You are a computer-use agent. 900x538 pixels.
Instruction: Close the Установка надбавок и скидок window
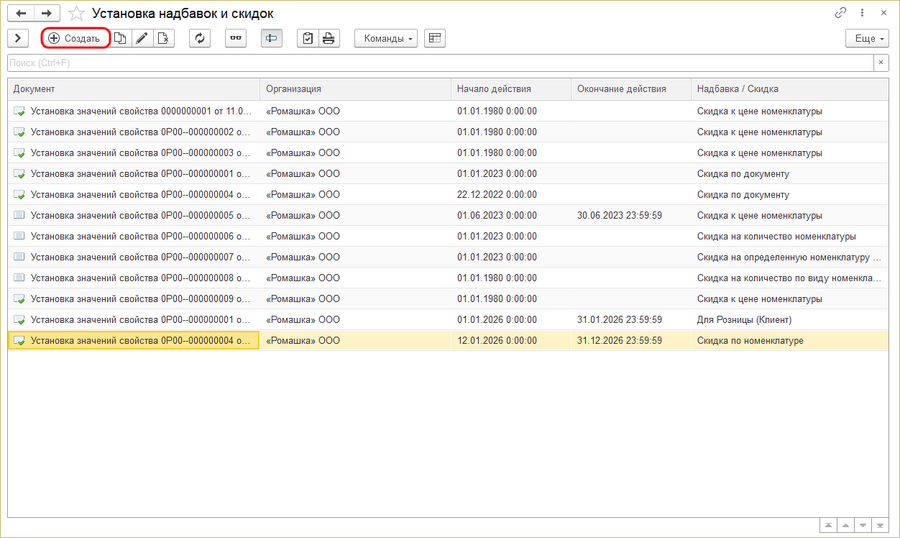point(884,13)
